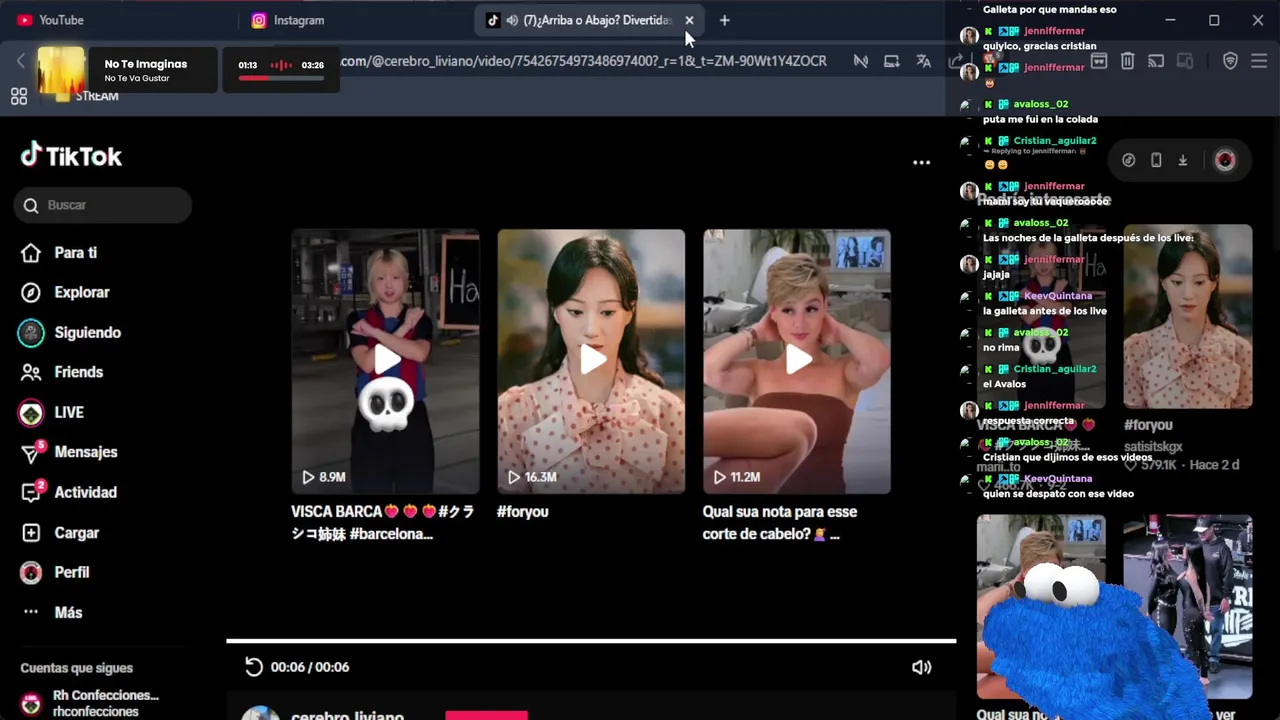Play the VISCA BARCA video thumbnail
Screen dimensions: 1280x720
click(x=386, y=362)
